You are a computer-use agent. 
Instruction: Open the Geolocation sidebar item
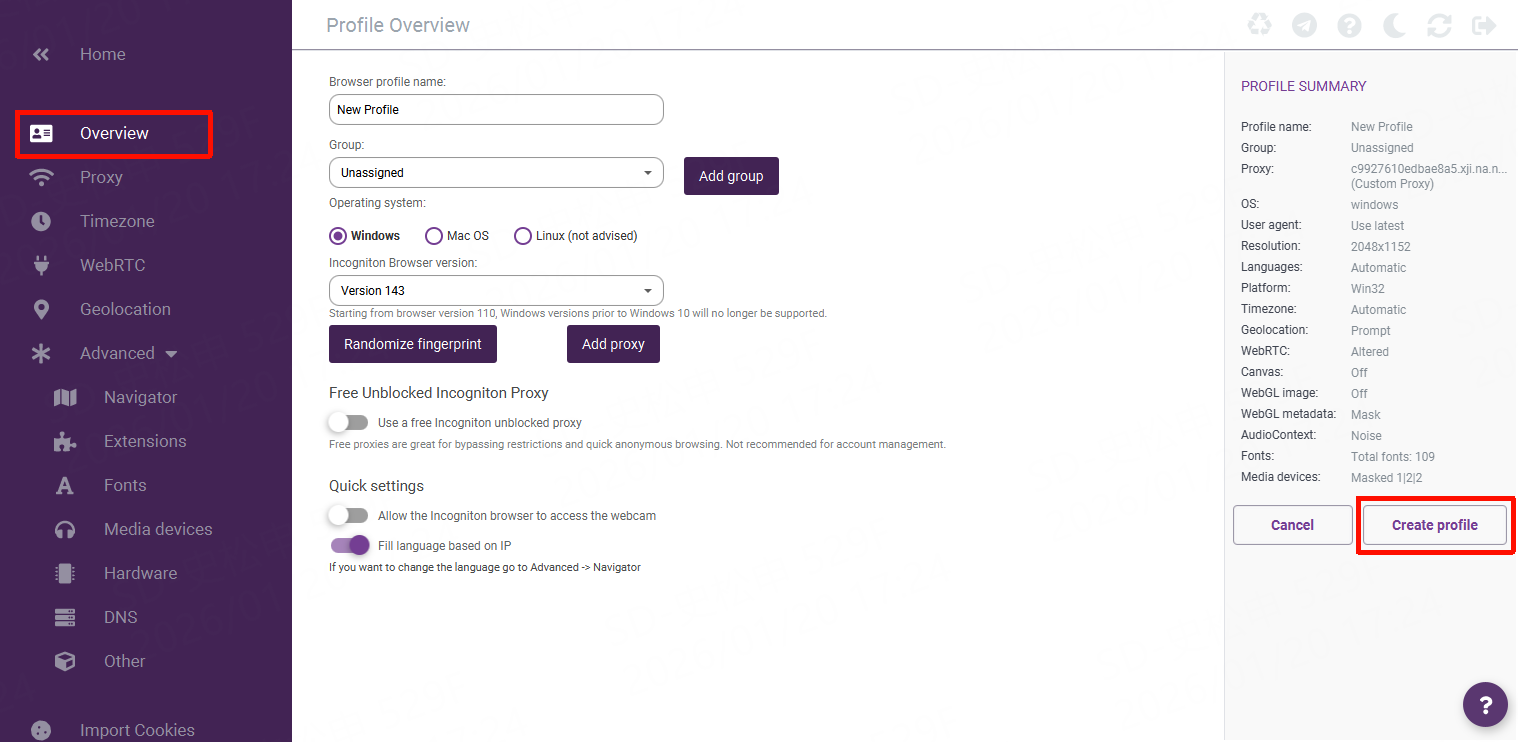125,309
